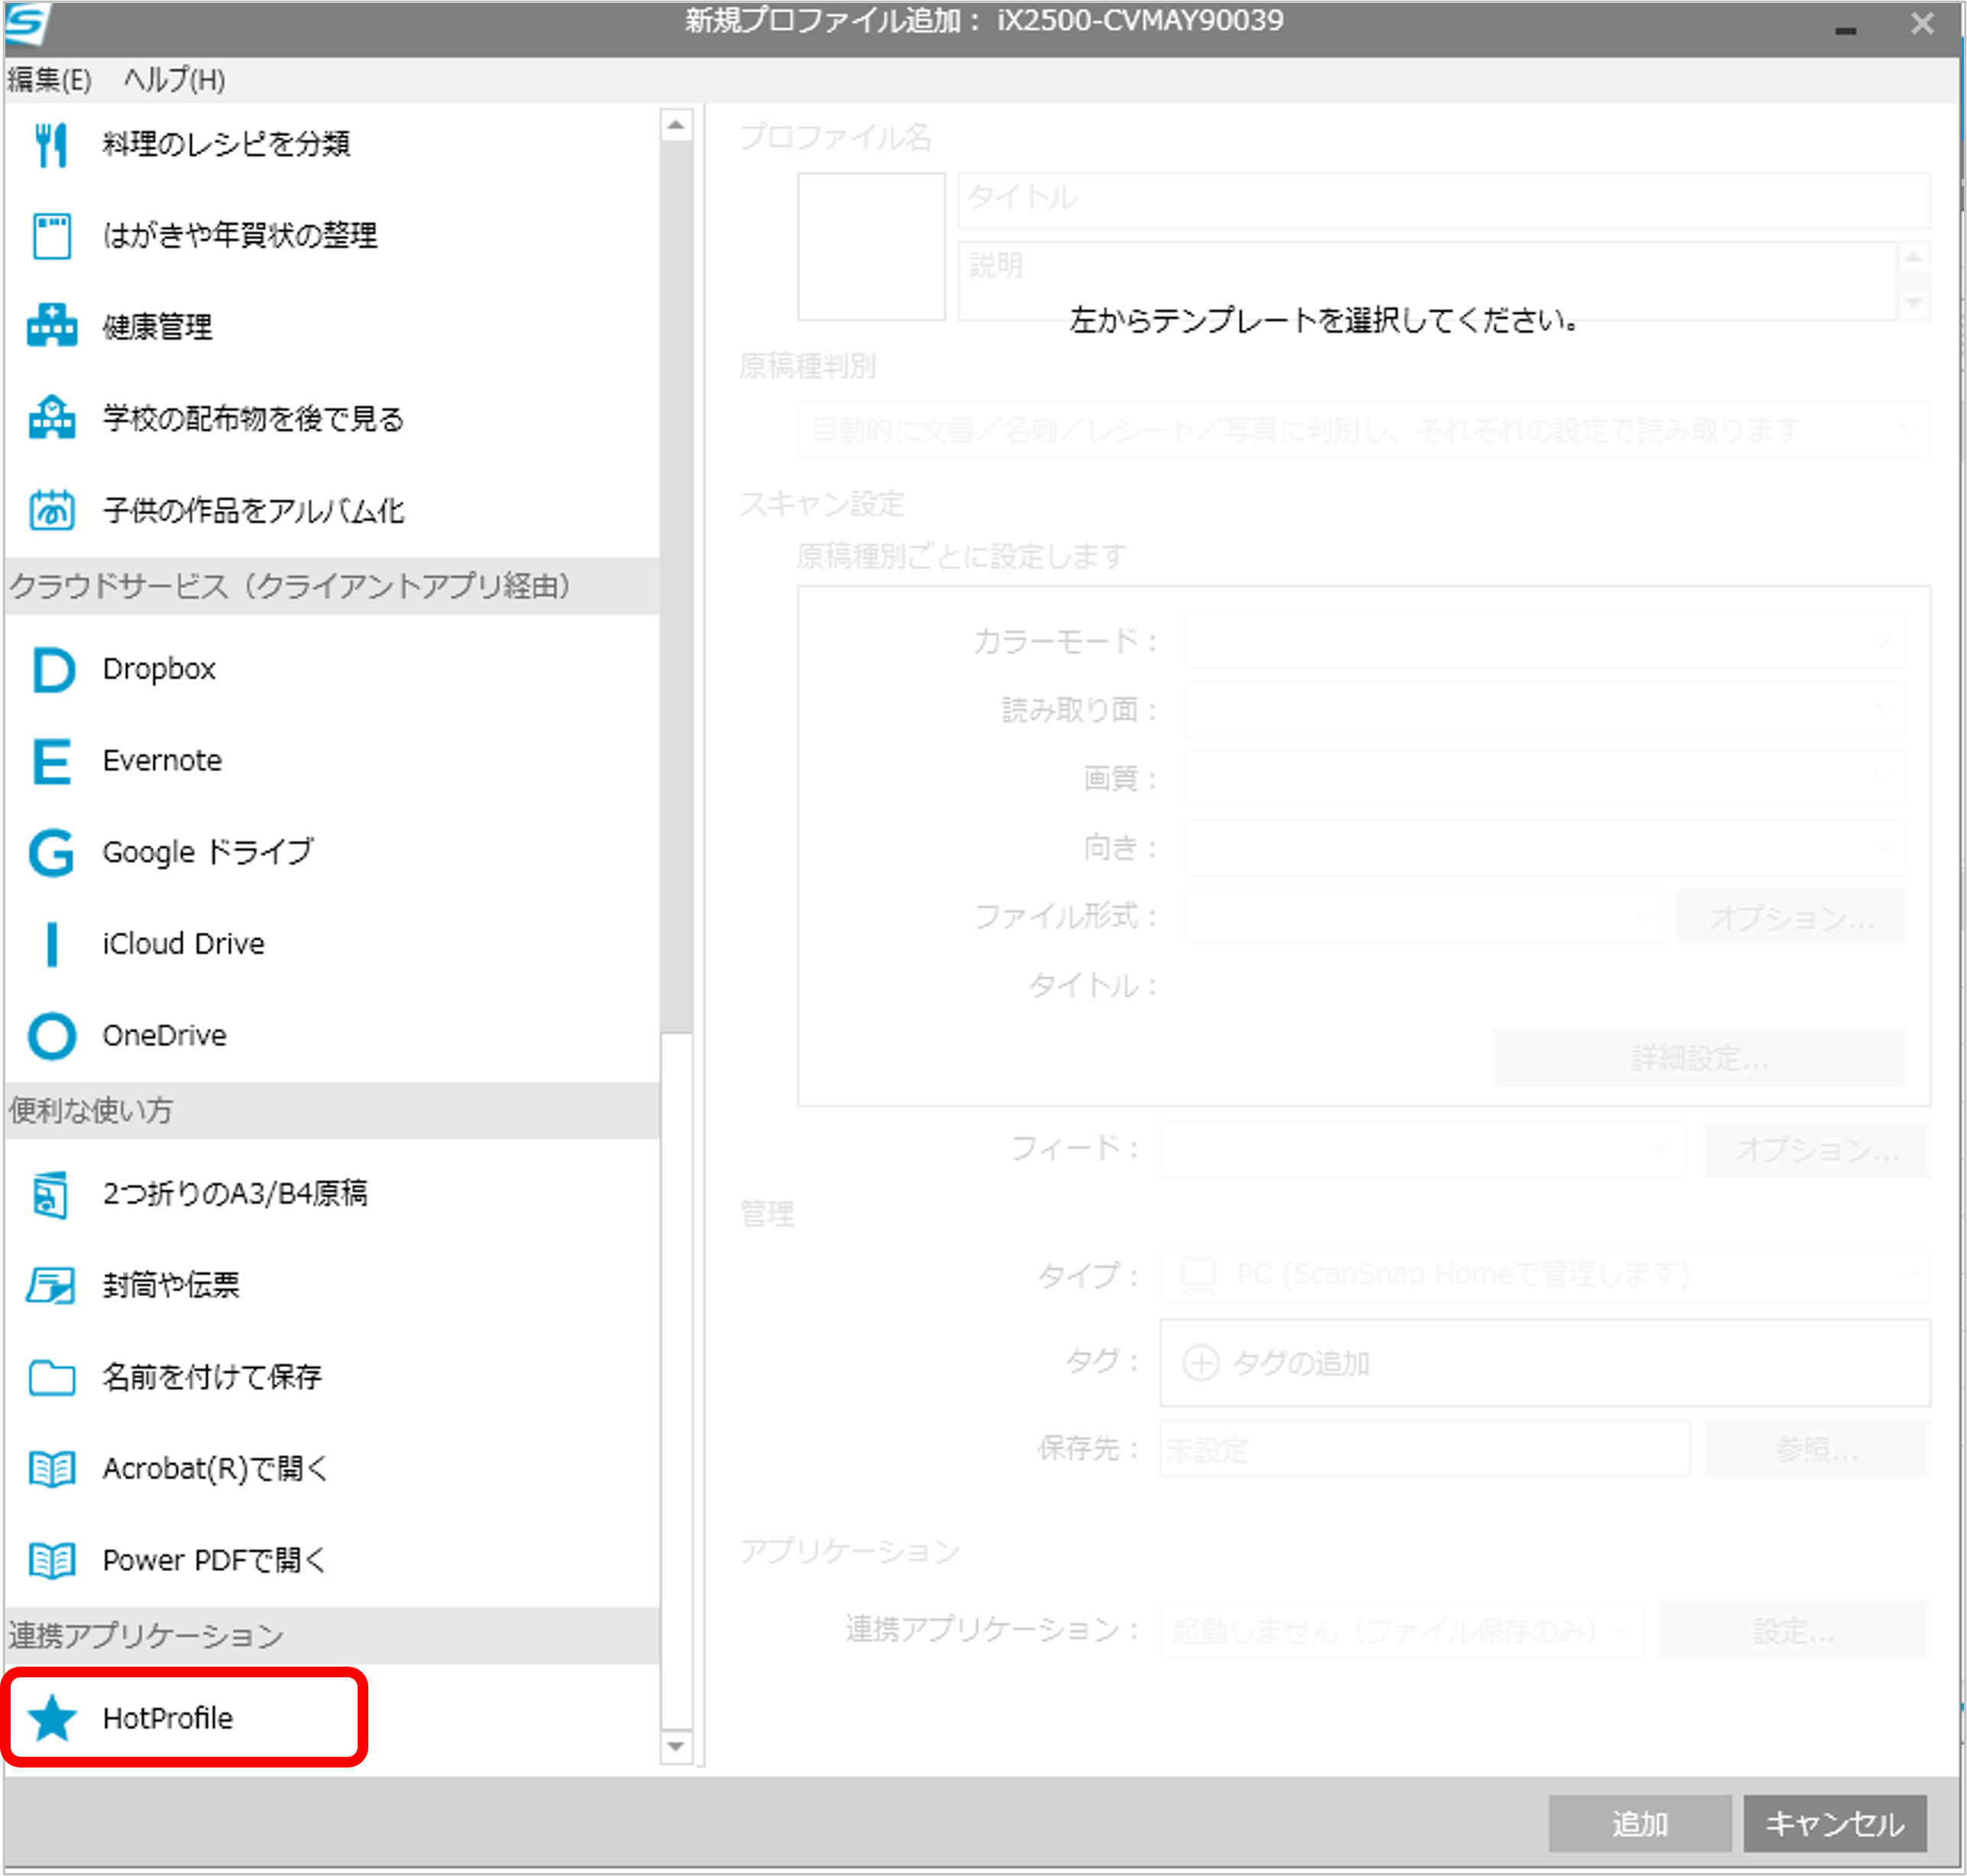The height and width of the screenshot is (1876, 1967).
Task: Select the iCloud Drive template
Action: point(183,944)
